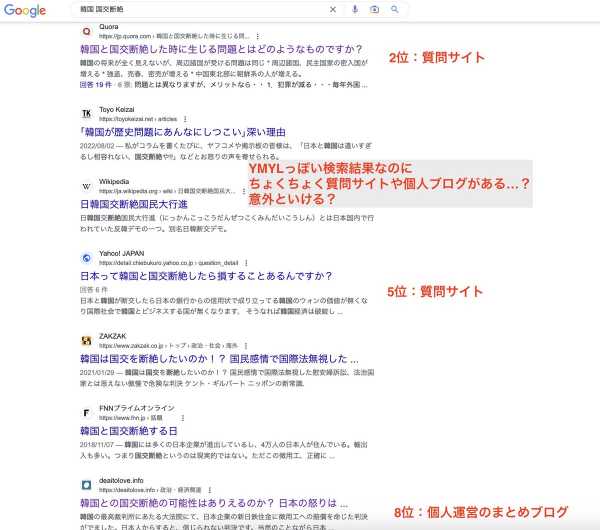Open more options for Wikipedia result
Image resolution: width=600 pixels, height=530 pixels.
click(243, 191)
